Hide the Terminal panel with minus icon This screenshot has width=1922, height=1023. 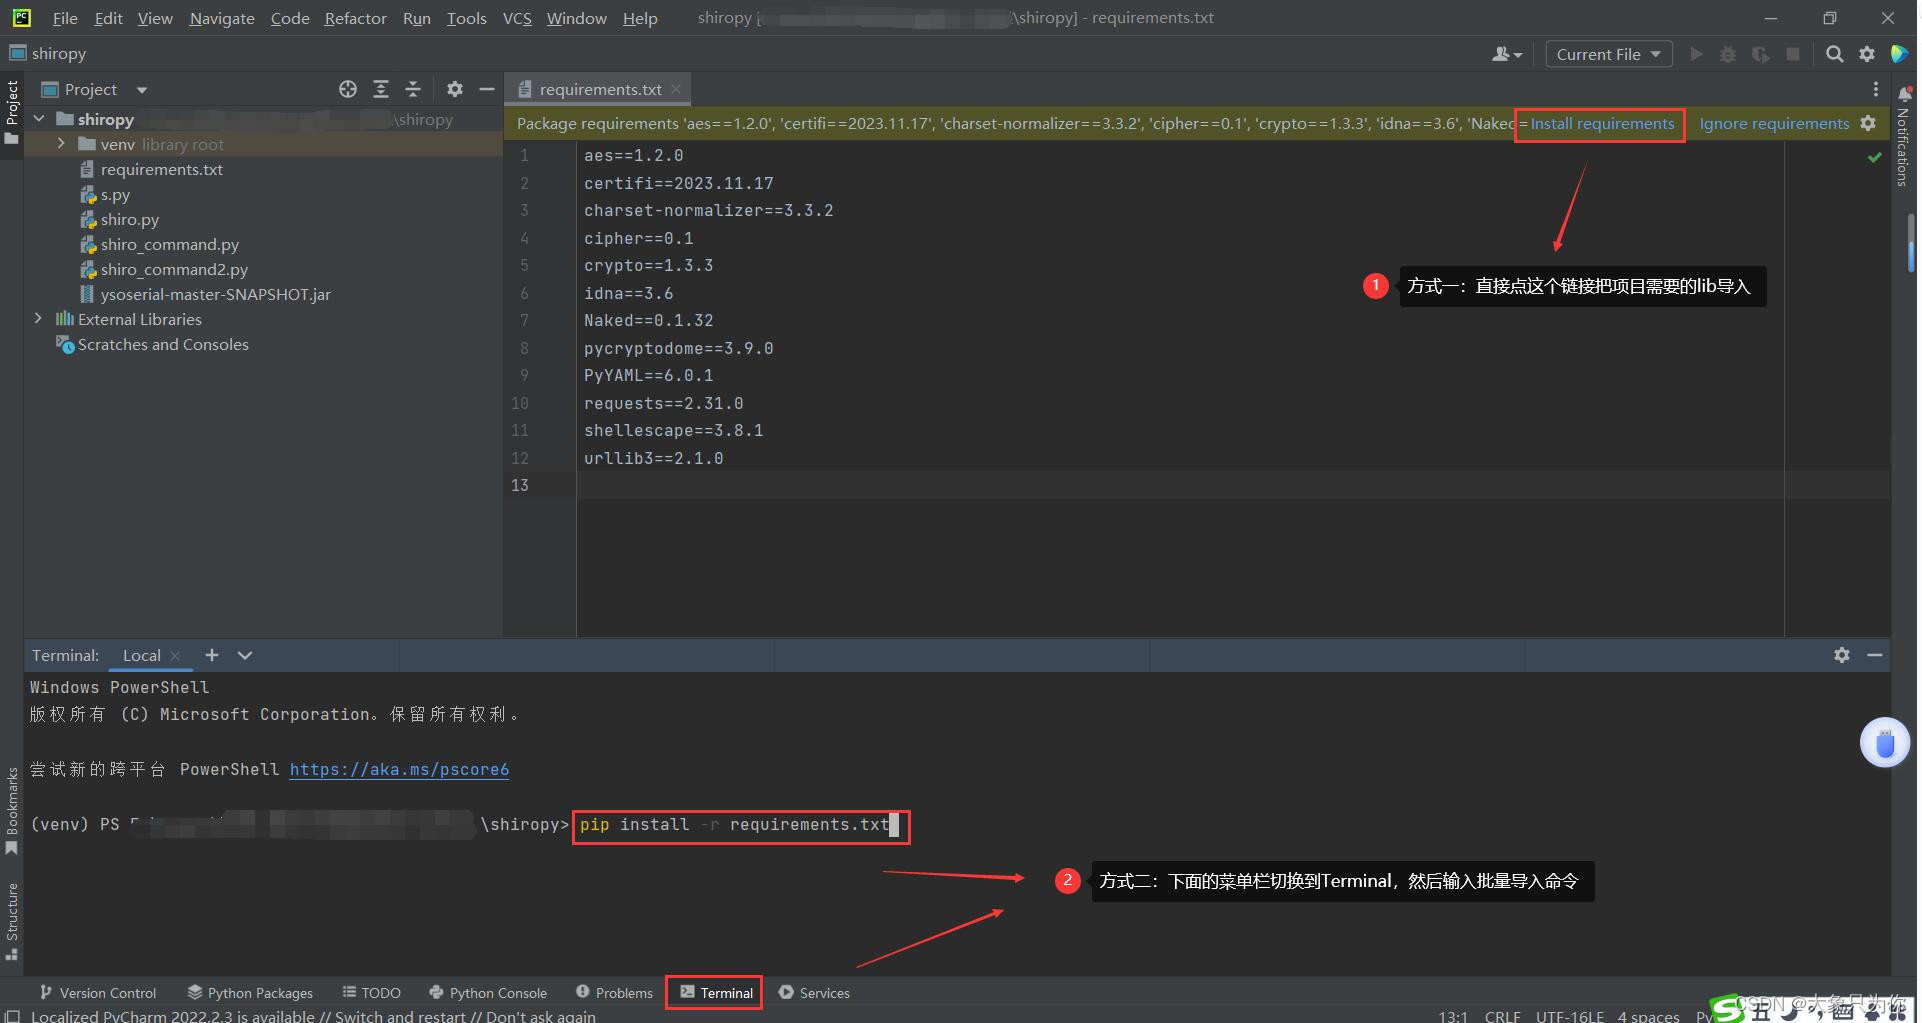(1875, 655)
